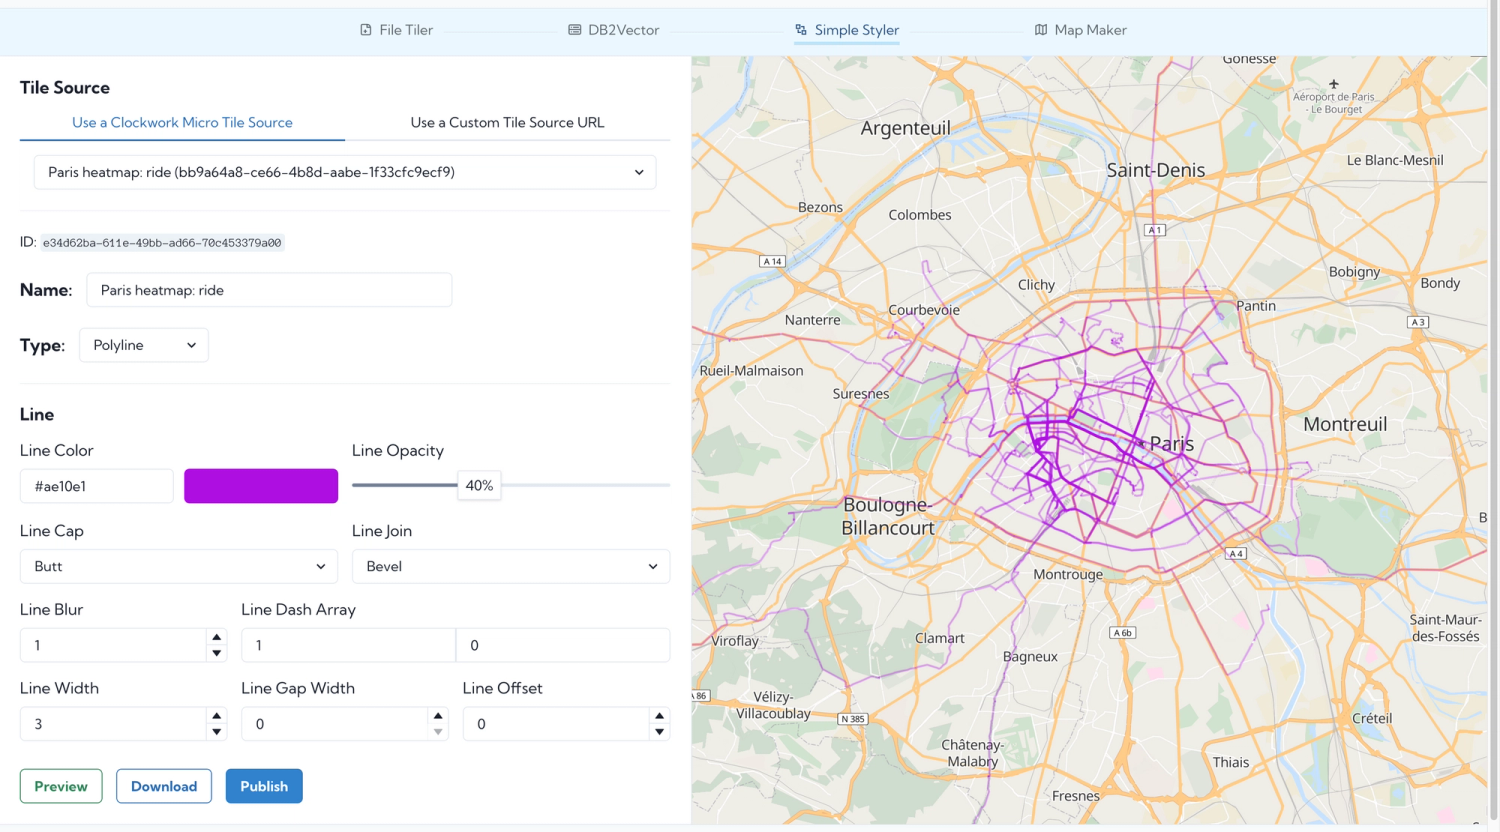Click the Download button
Viewport: 1500px width, 832px height.
click(164, 786)
